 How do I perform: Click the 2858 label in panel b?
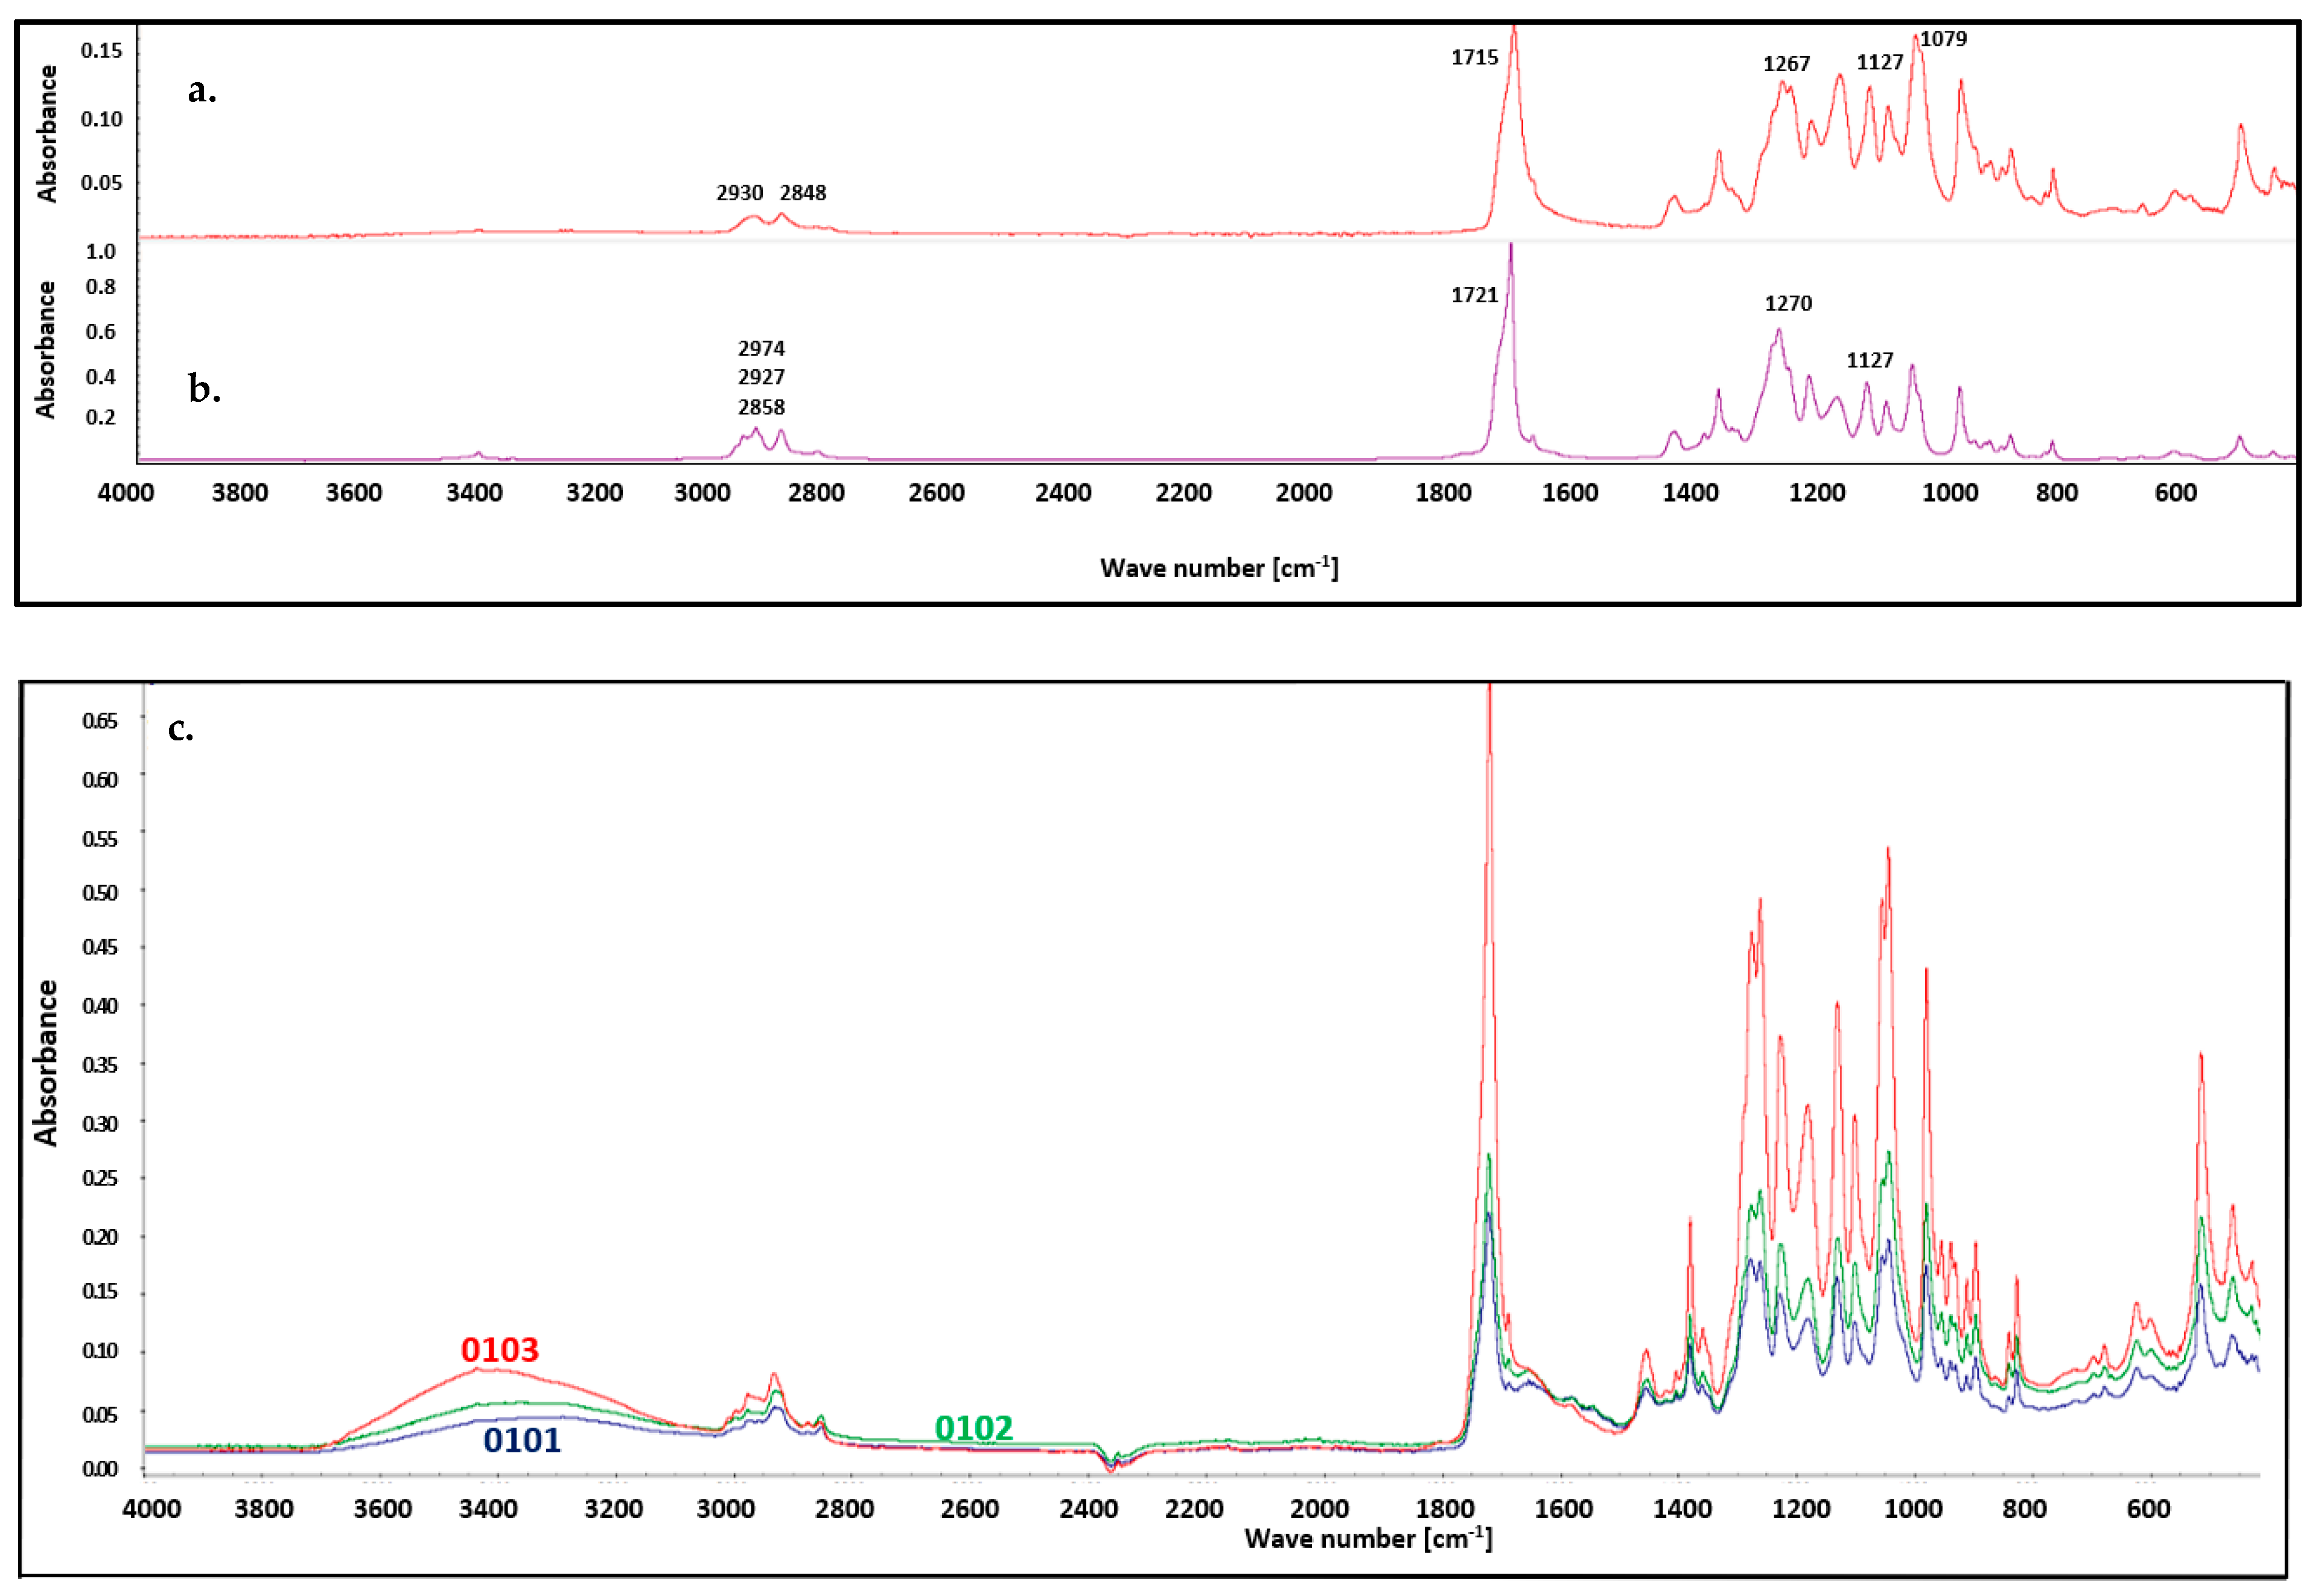(x=761, y=408)
